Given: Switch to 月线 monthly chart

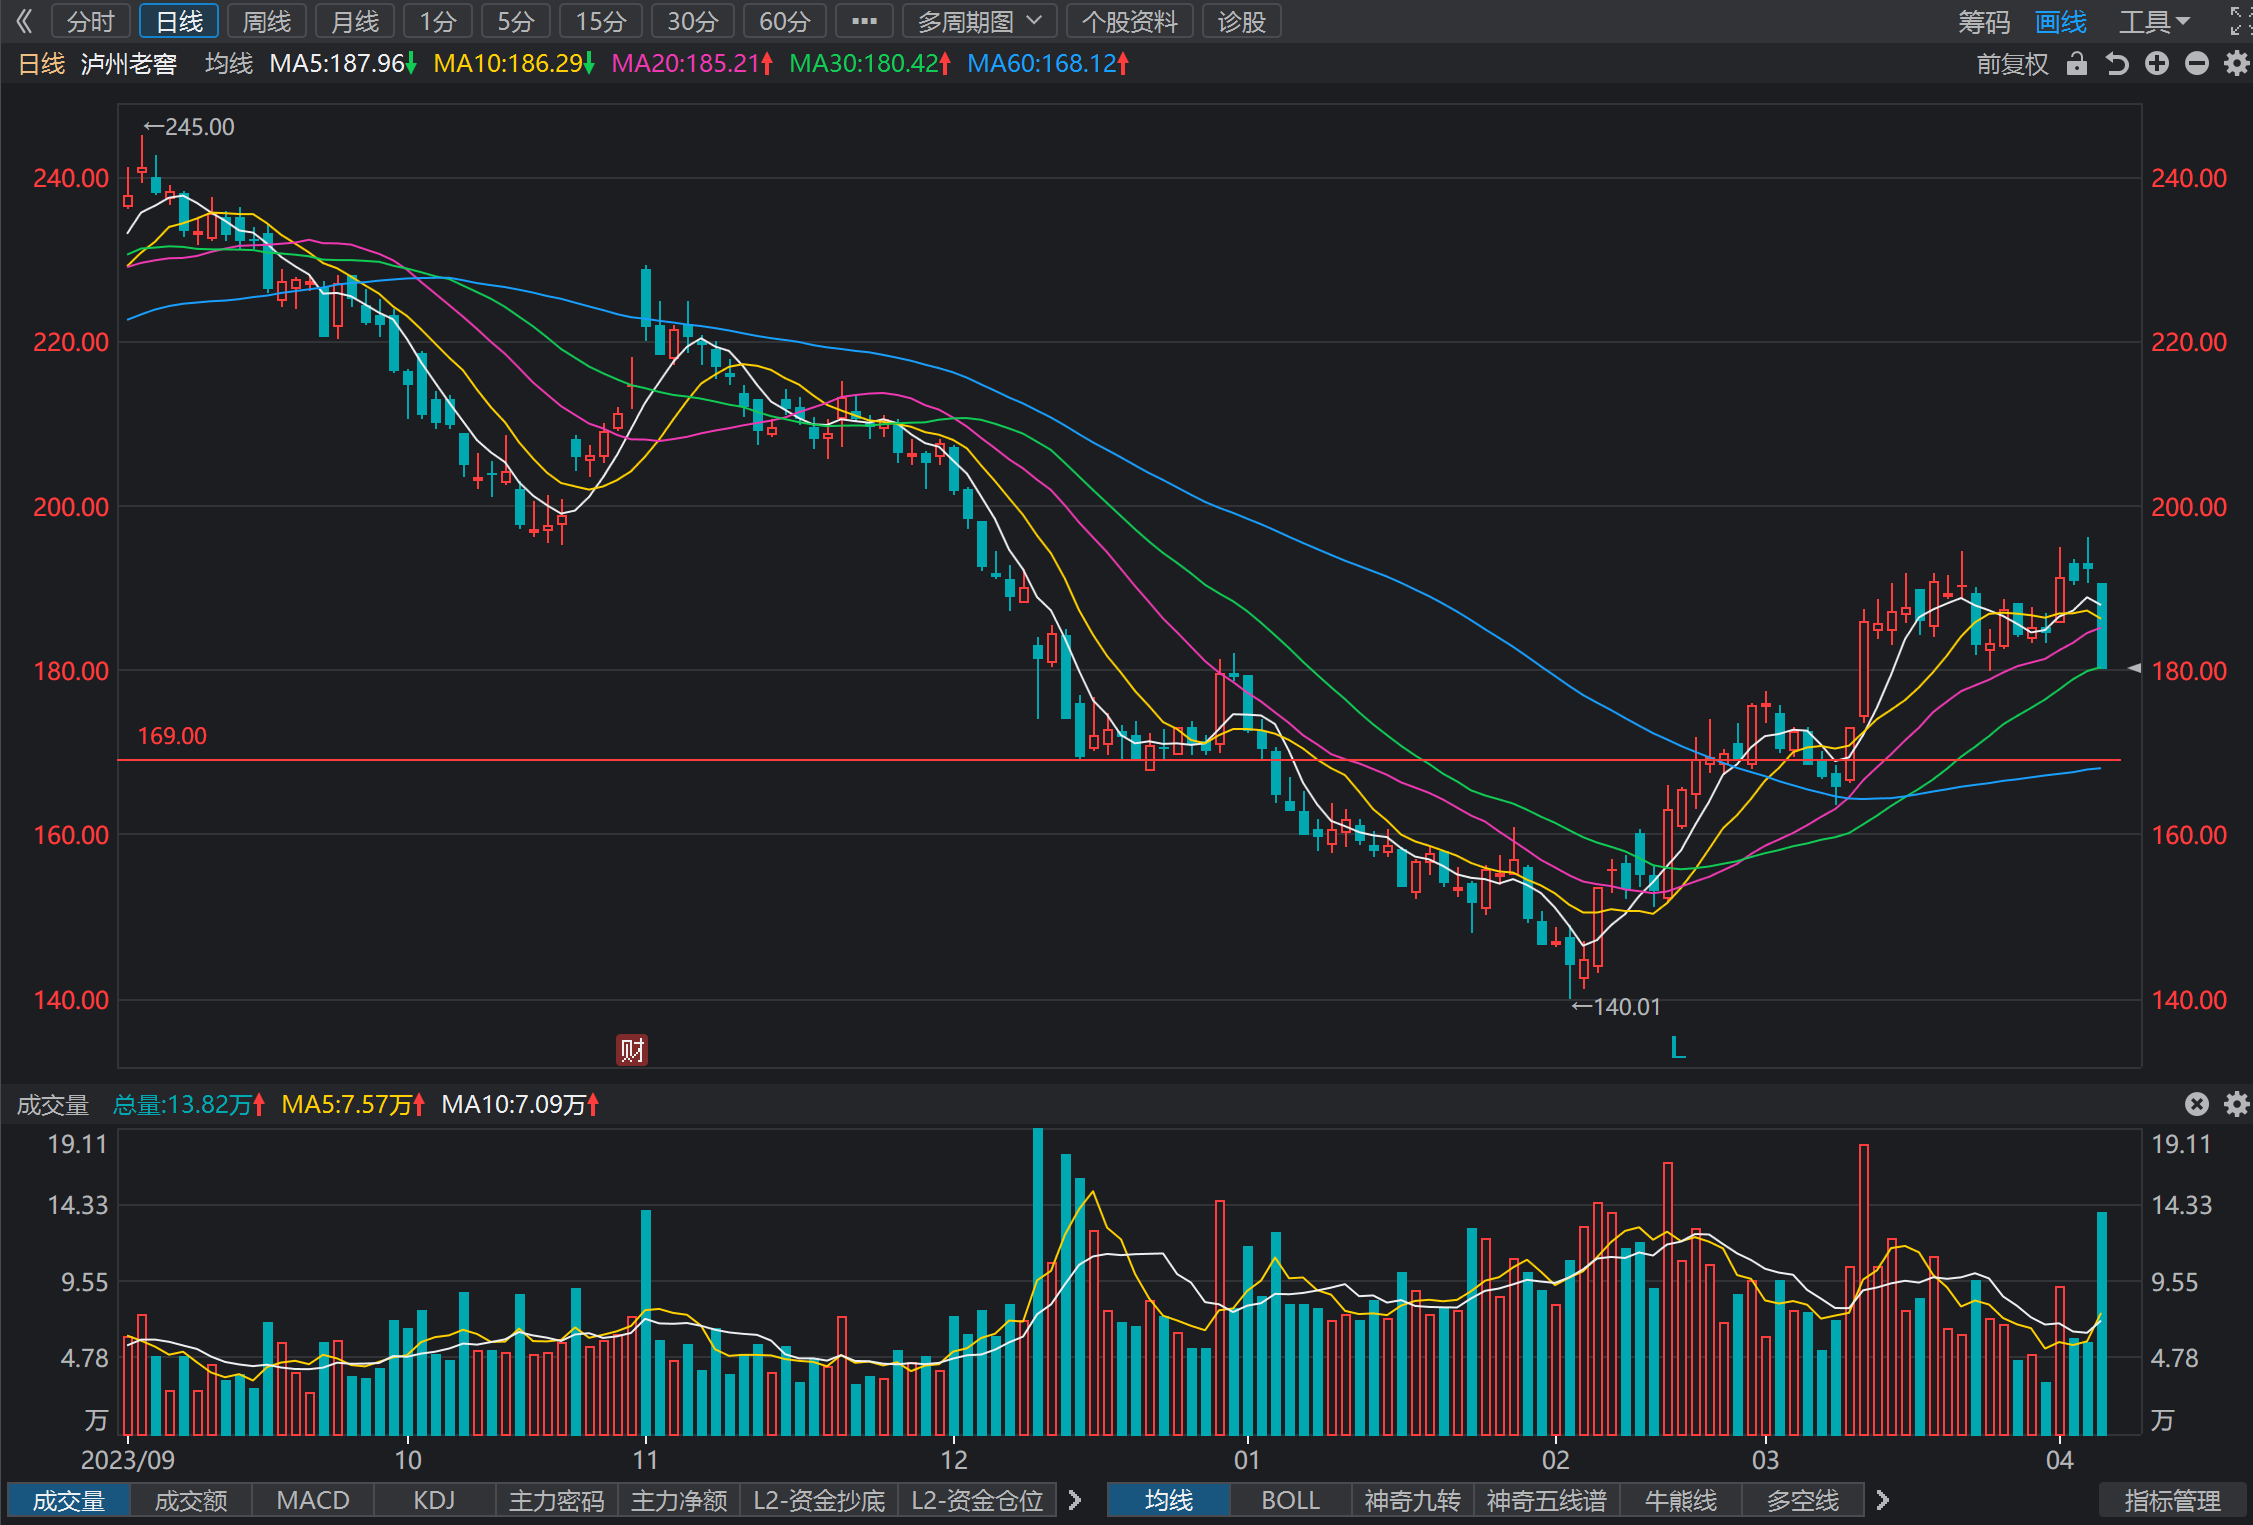Looking at the screenshot, I should (355, 21).
